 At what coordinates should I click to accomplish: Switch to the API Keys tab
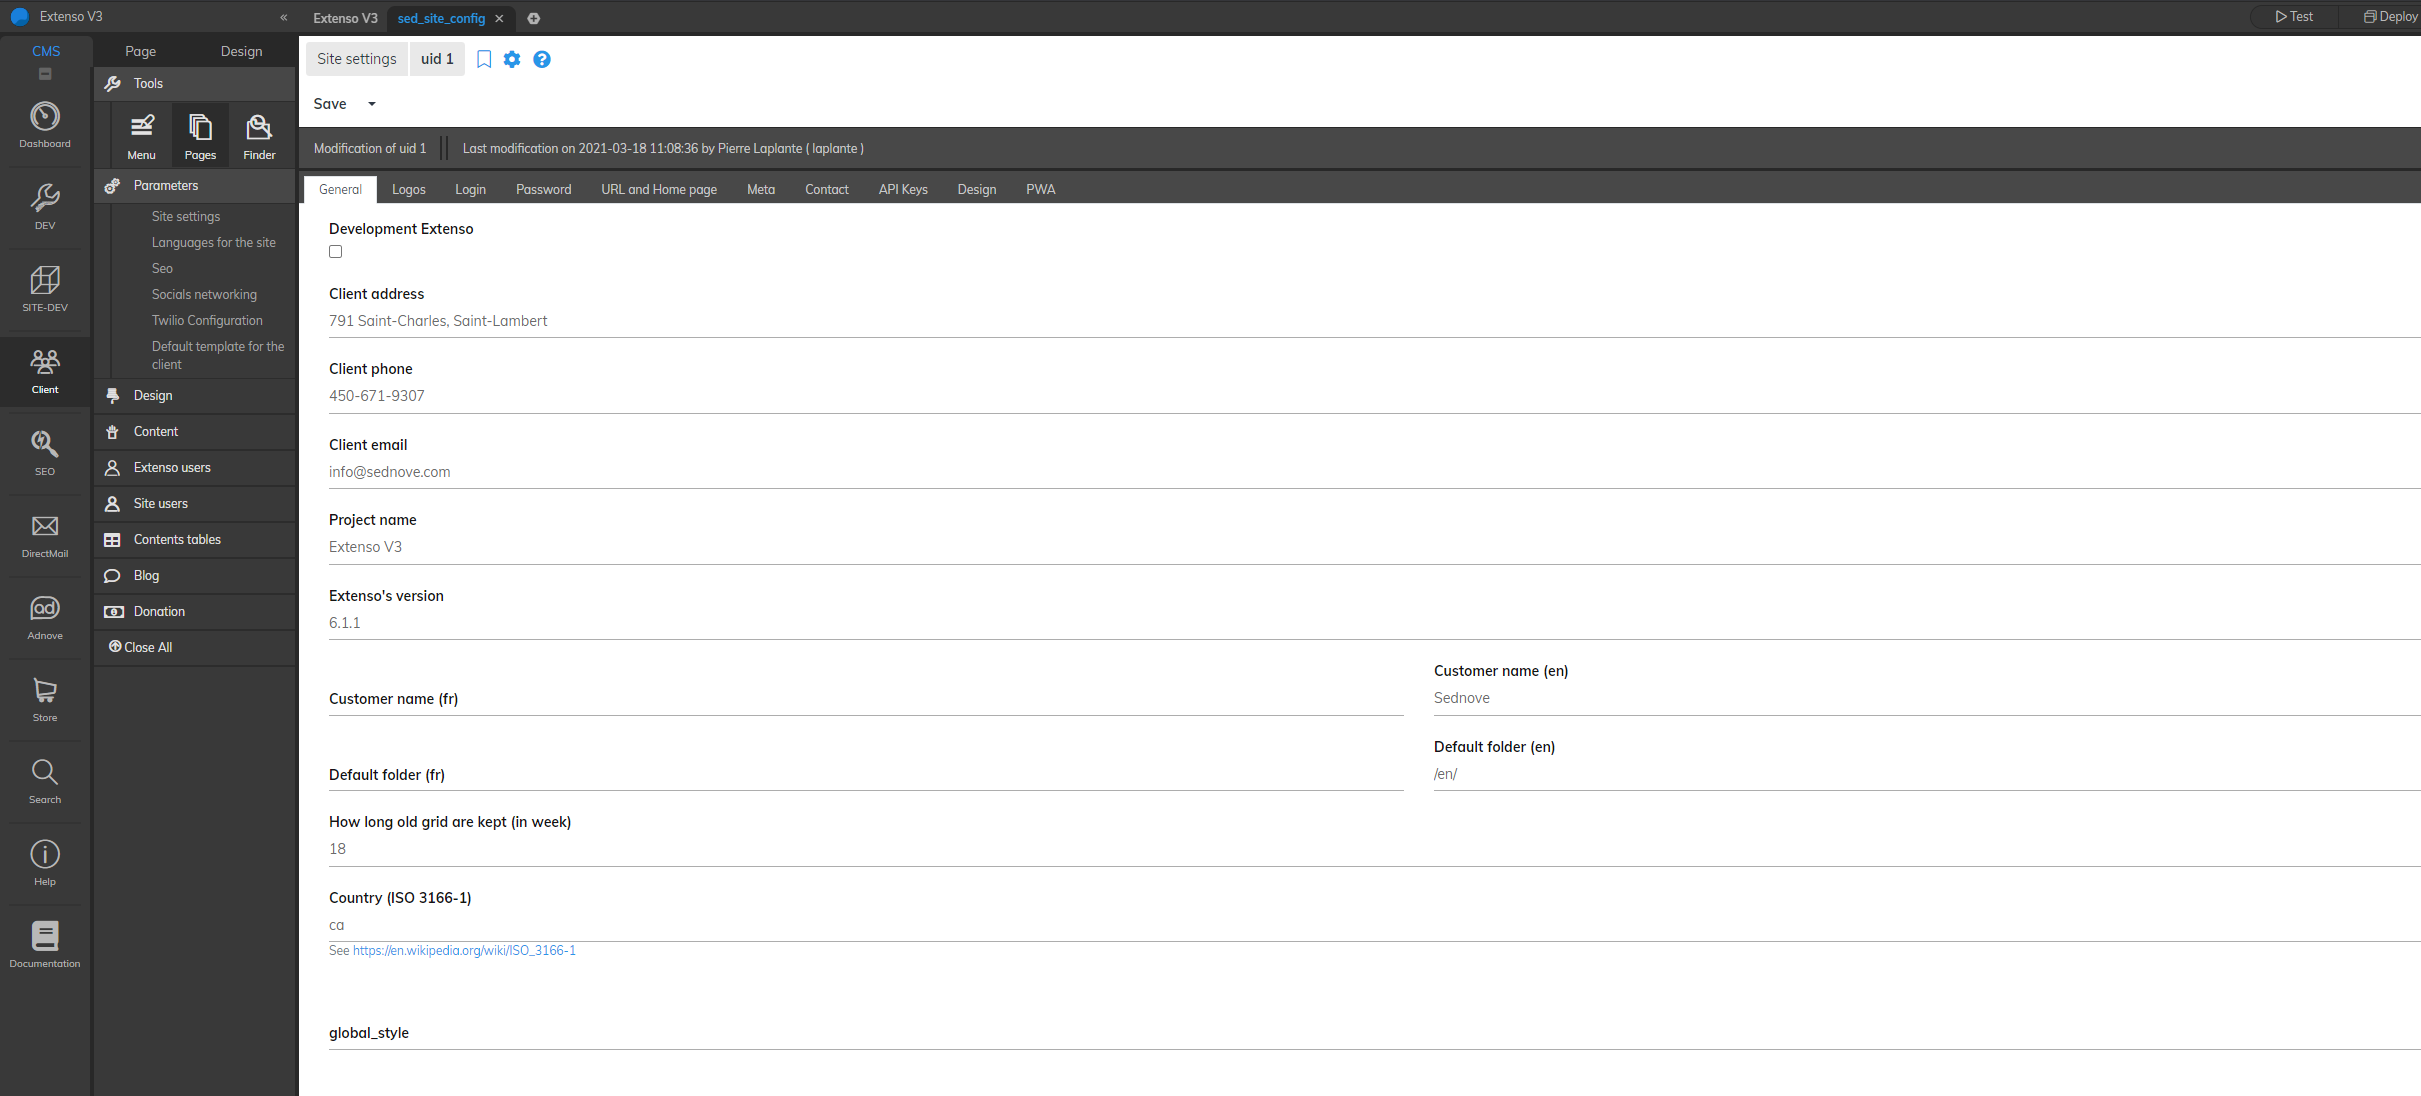click(902, 188)
